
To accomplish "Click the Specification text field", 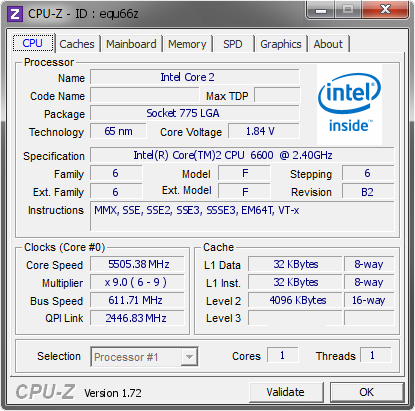I will [x=242, y=155].
